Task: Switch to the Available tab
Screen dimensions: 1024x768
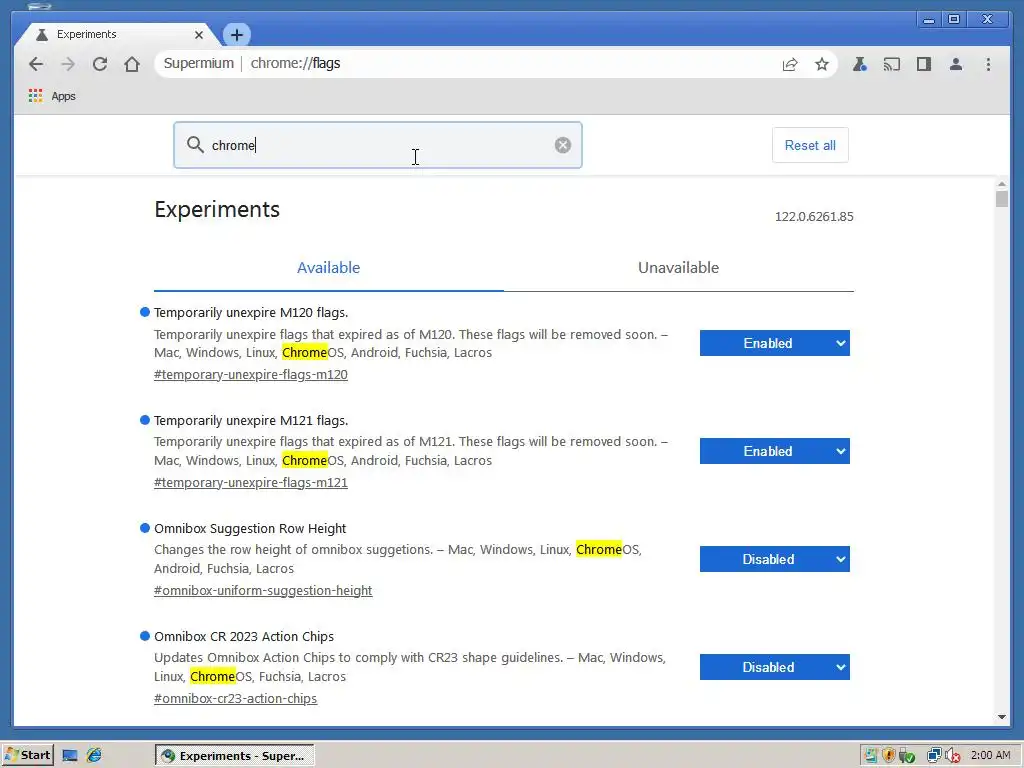Action: pos(328,268)
